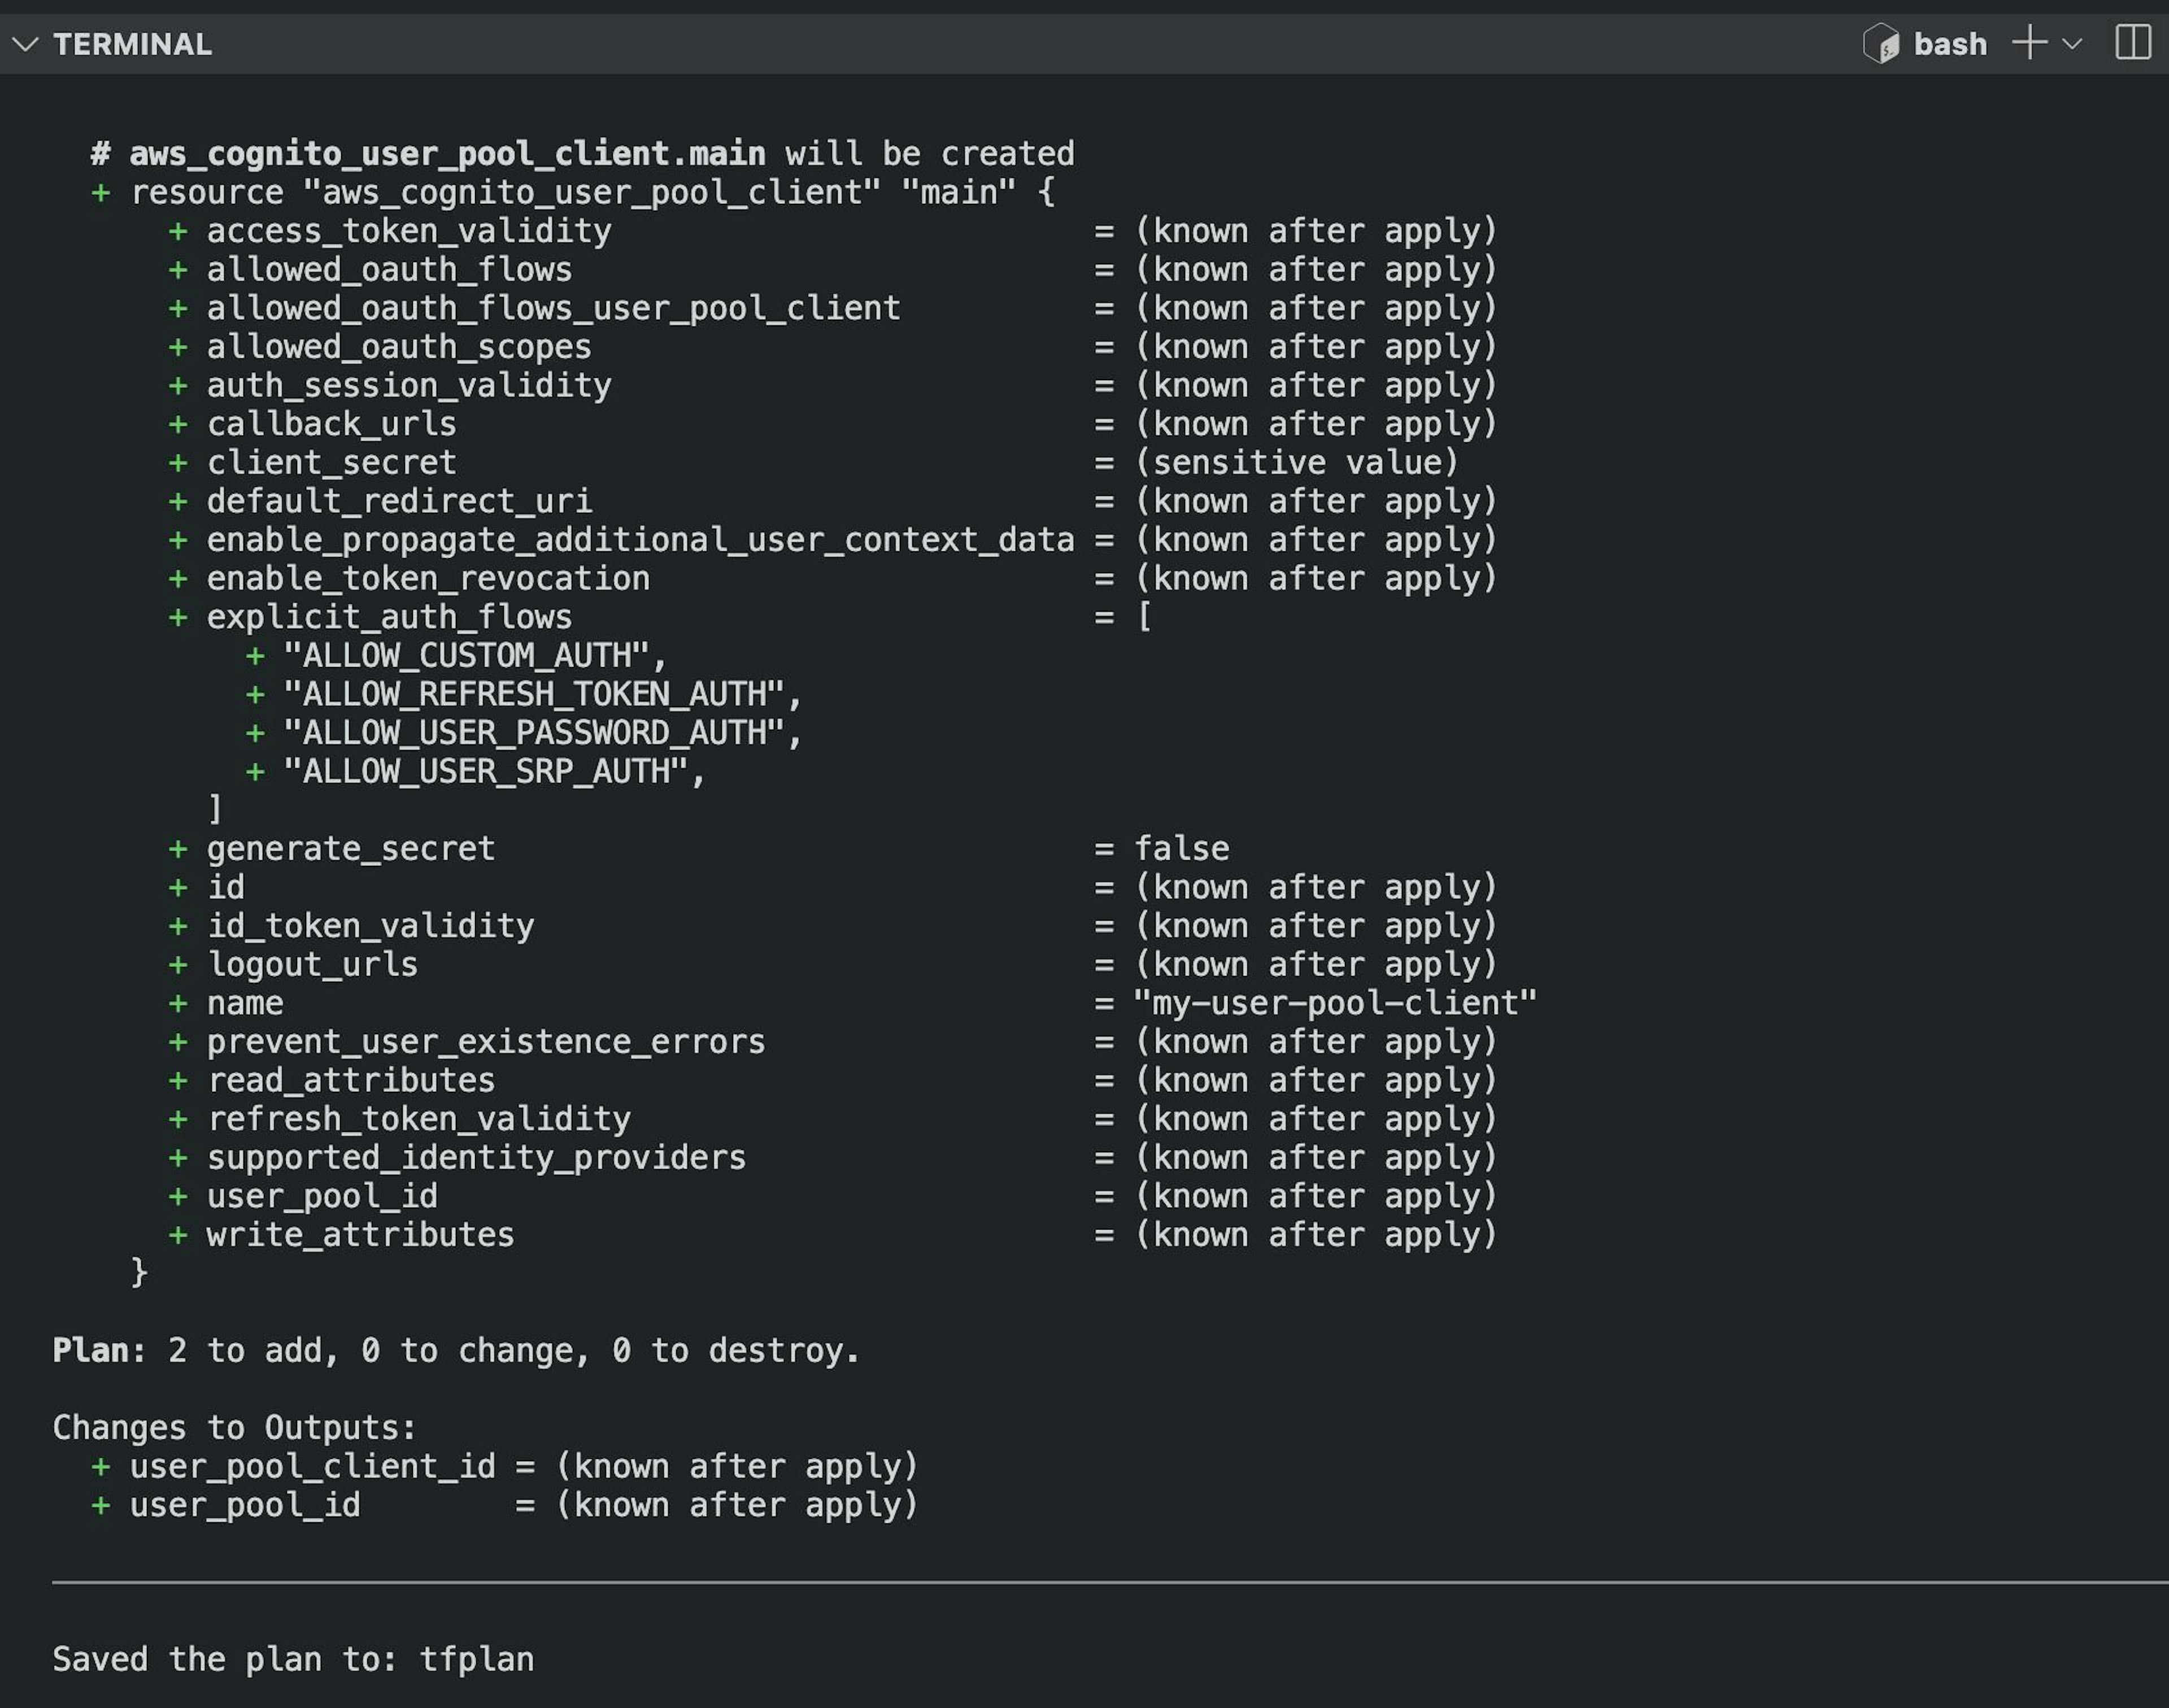Screen dimensions: 2169x1708
Task: Select enable_propagate_additional_user_context_data attribute
Action: coord(640,540)
